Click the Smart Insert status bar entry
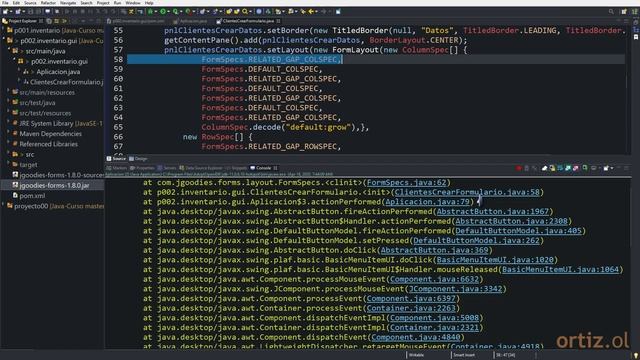The width and height of the screenshot is (640, 360). click(464, 355)
